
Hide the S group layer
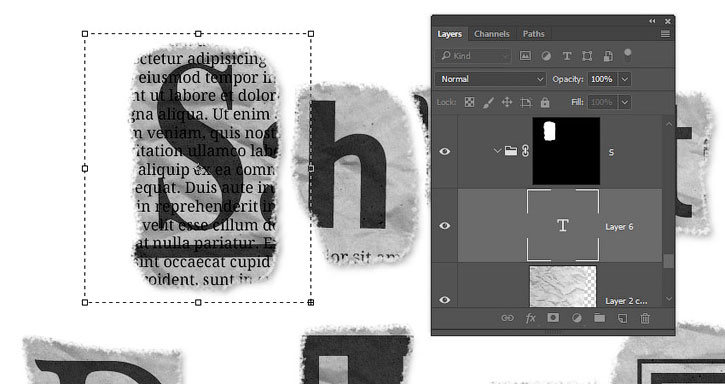(x=445, y=151)
